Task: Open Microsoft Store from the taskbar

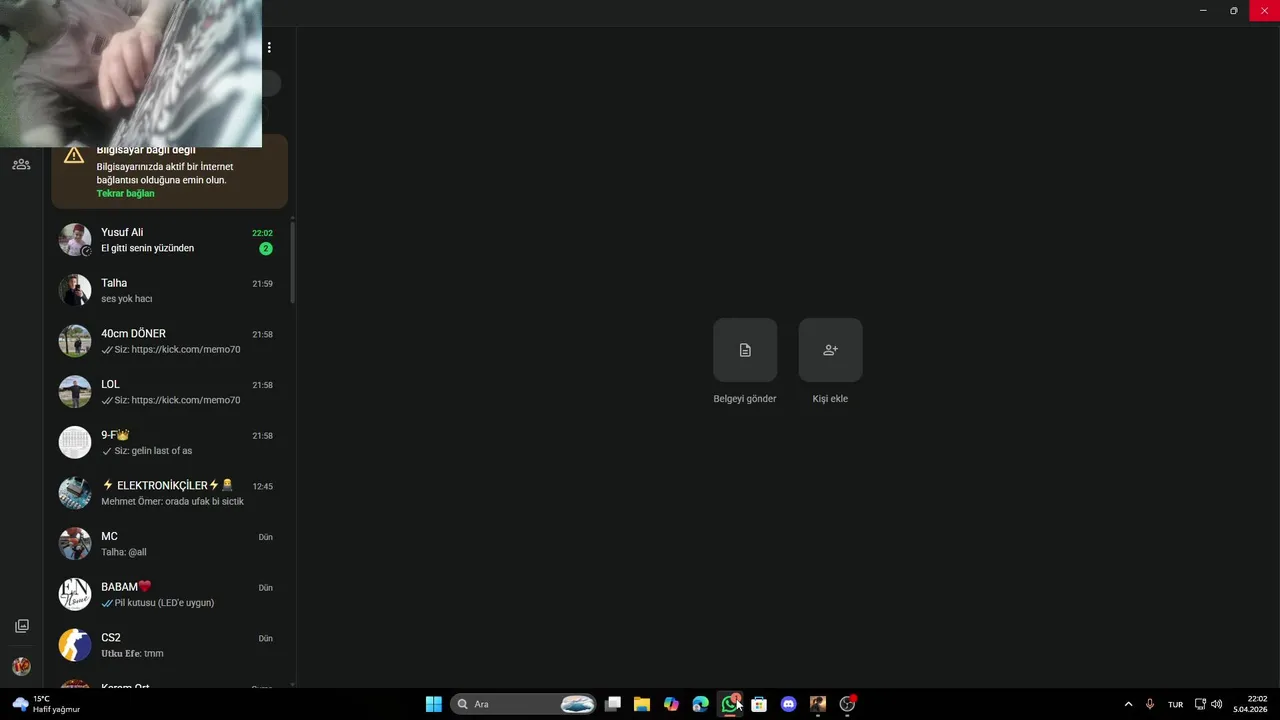Action: pyautogui.click(x=759, y=704)
